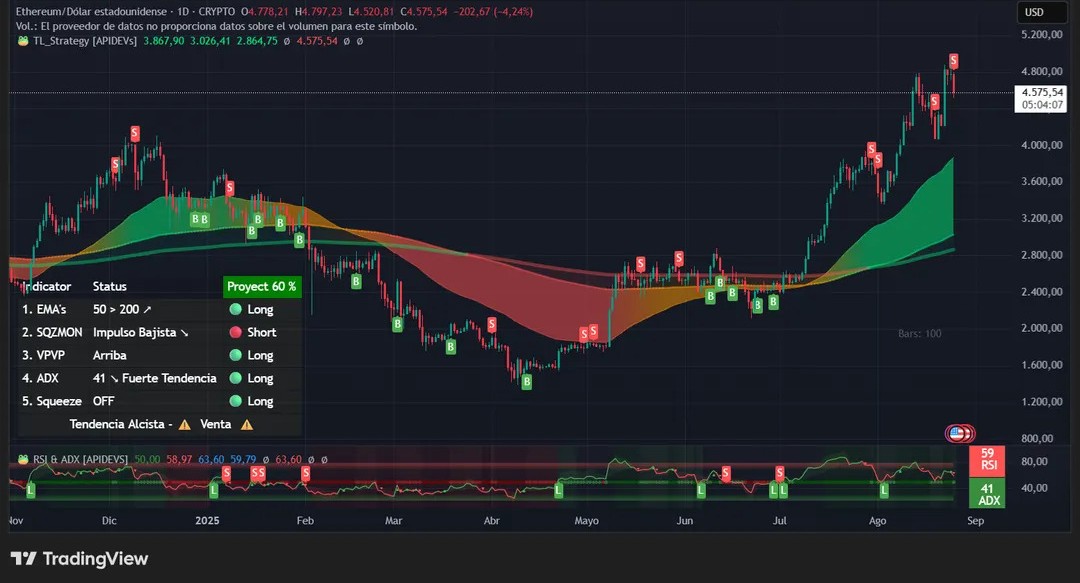1080x583 pixels.
Task: Click the Jul label on time axis
Action: (x=779, y=521)
